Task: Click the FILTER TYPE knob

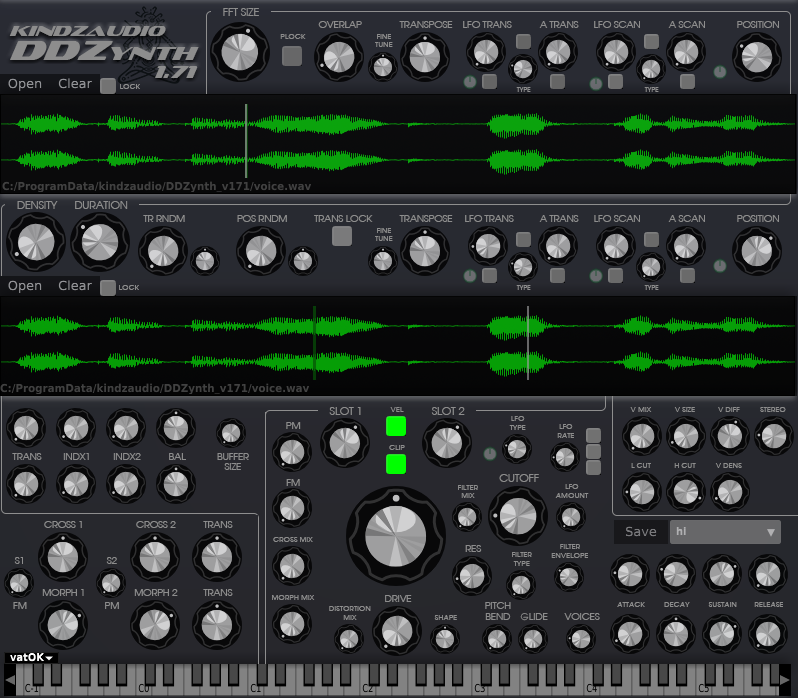Action: click(x=521, y=585)
